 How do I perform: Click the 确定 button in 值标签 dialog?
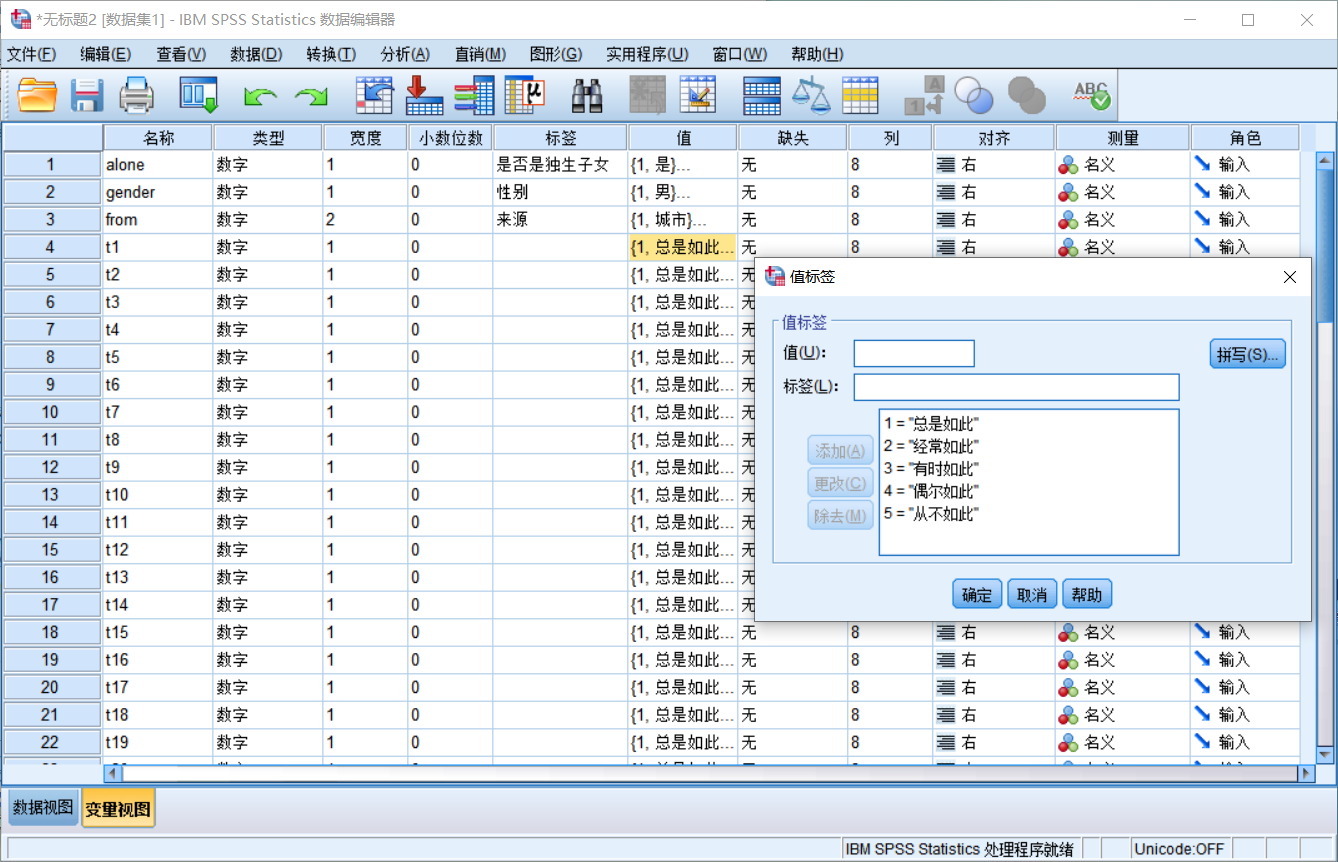click(x=977, y=595)
